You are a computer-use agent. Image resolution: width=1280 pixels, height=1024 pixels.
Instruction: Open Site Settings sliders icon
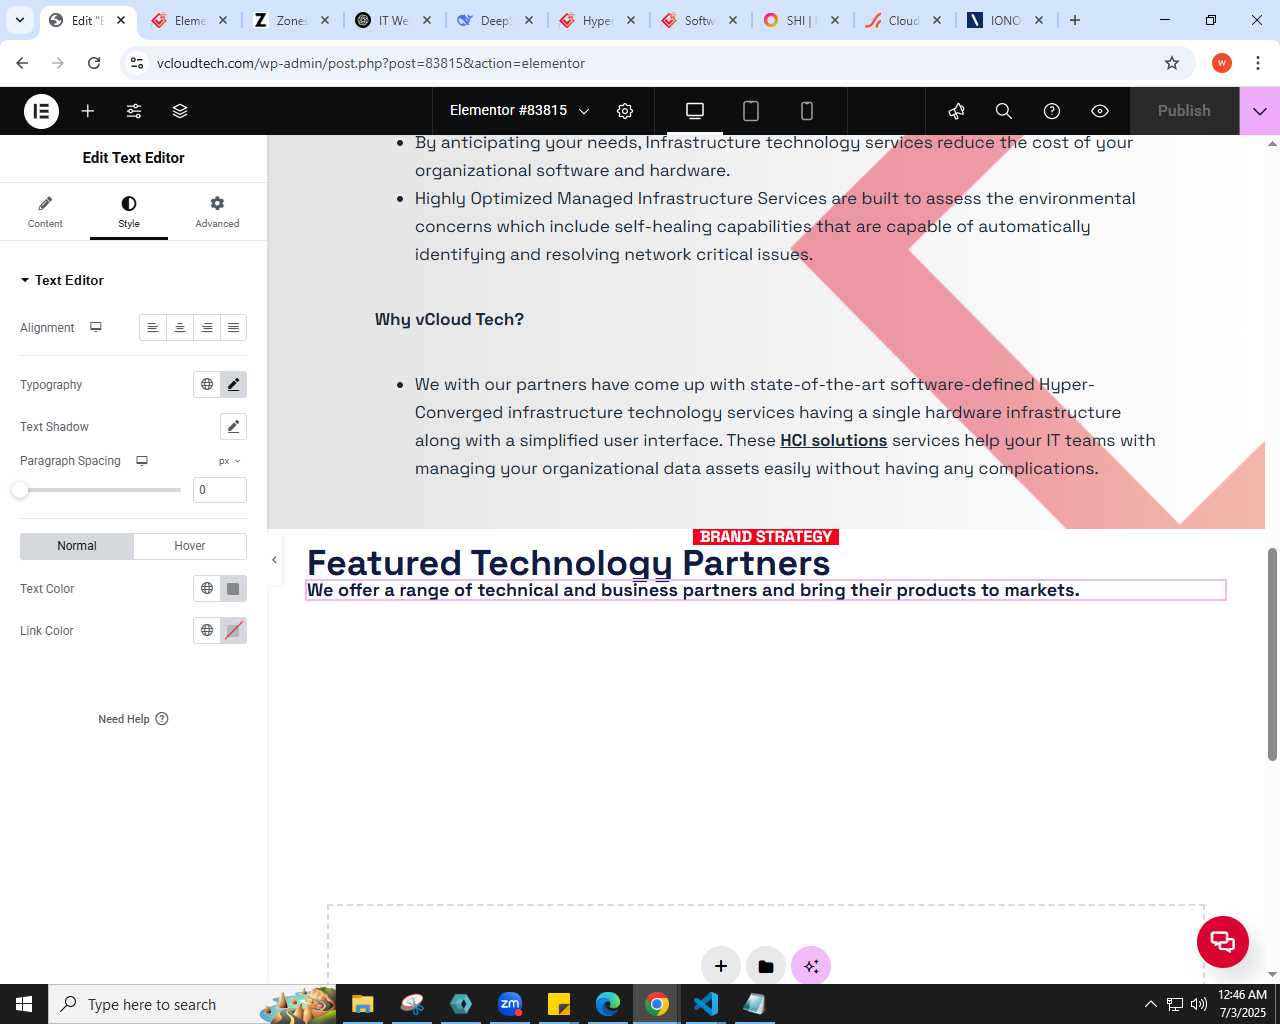tap(134, 111)
